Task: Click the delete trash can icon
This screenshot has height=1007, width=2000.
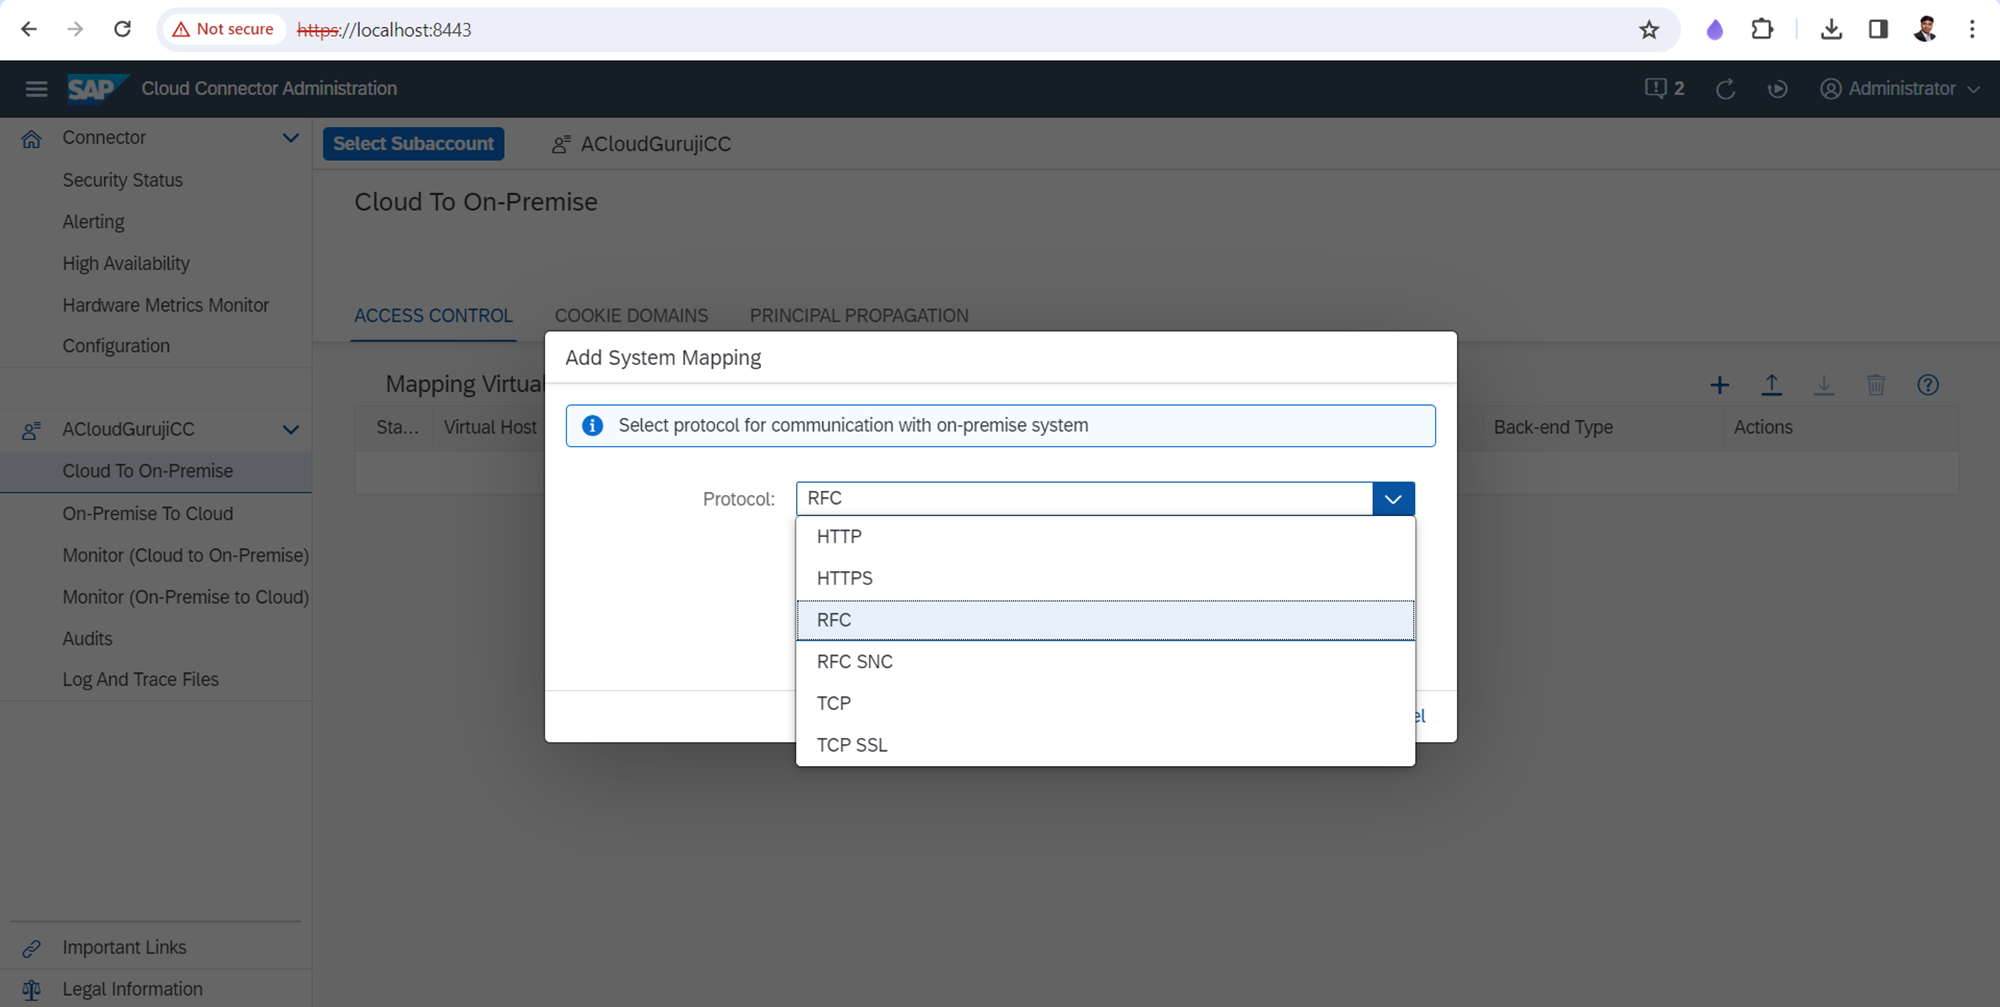Action: coord(1875,385)
